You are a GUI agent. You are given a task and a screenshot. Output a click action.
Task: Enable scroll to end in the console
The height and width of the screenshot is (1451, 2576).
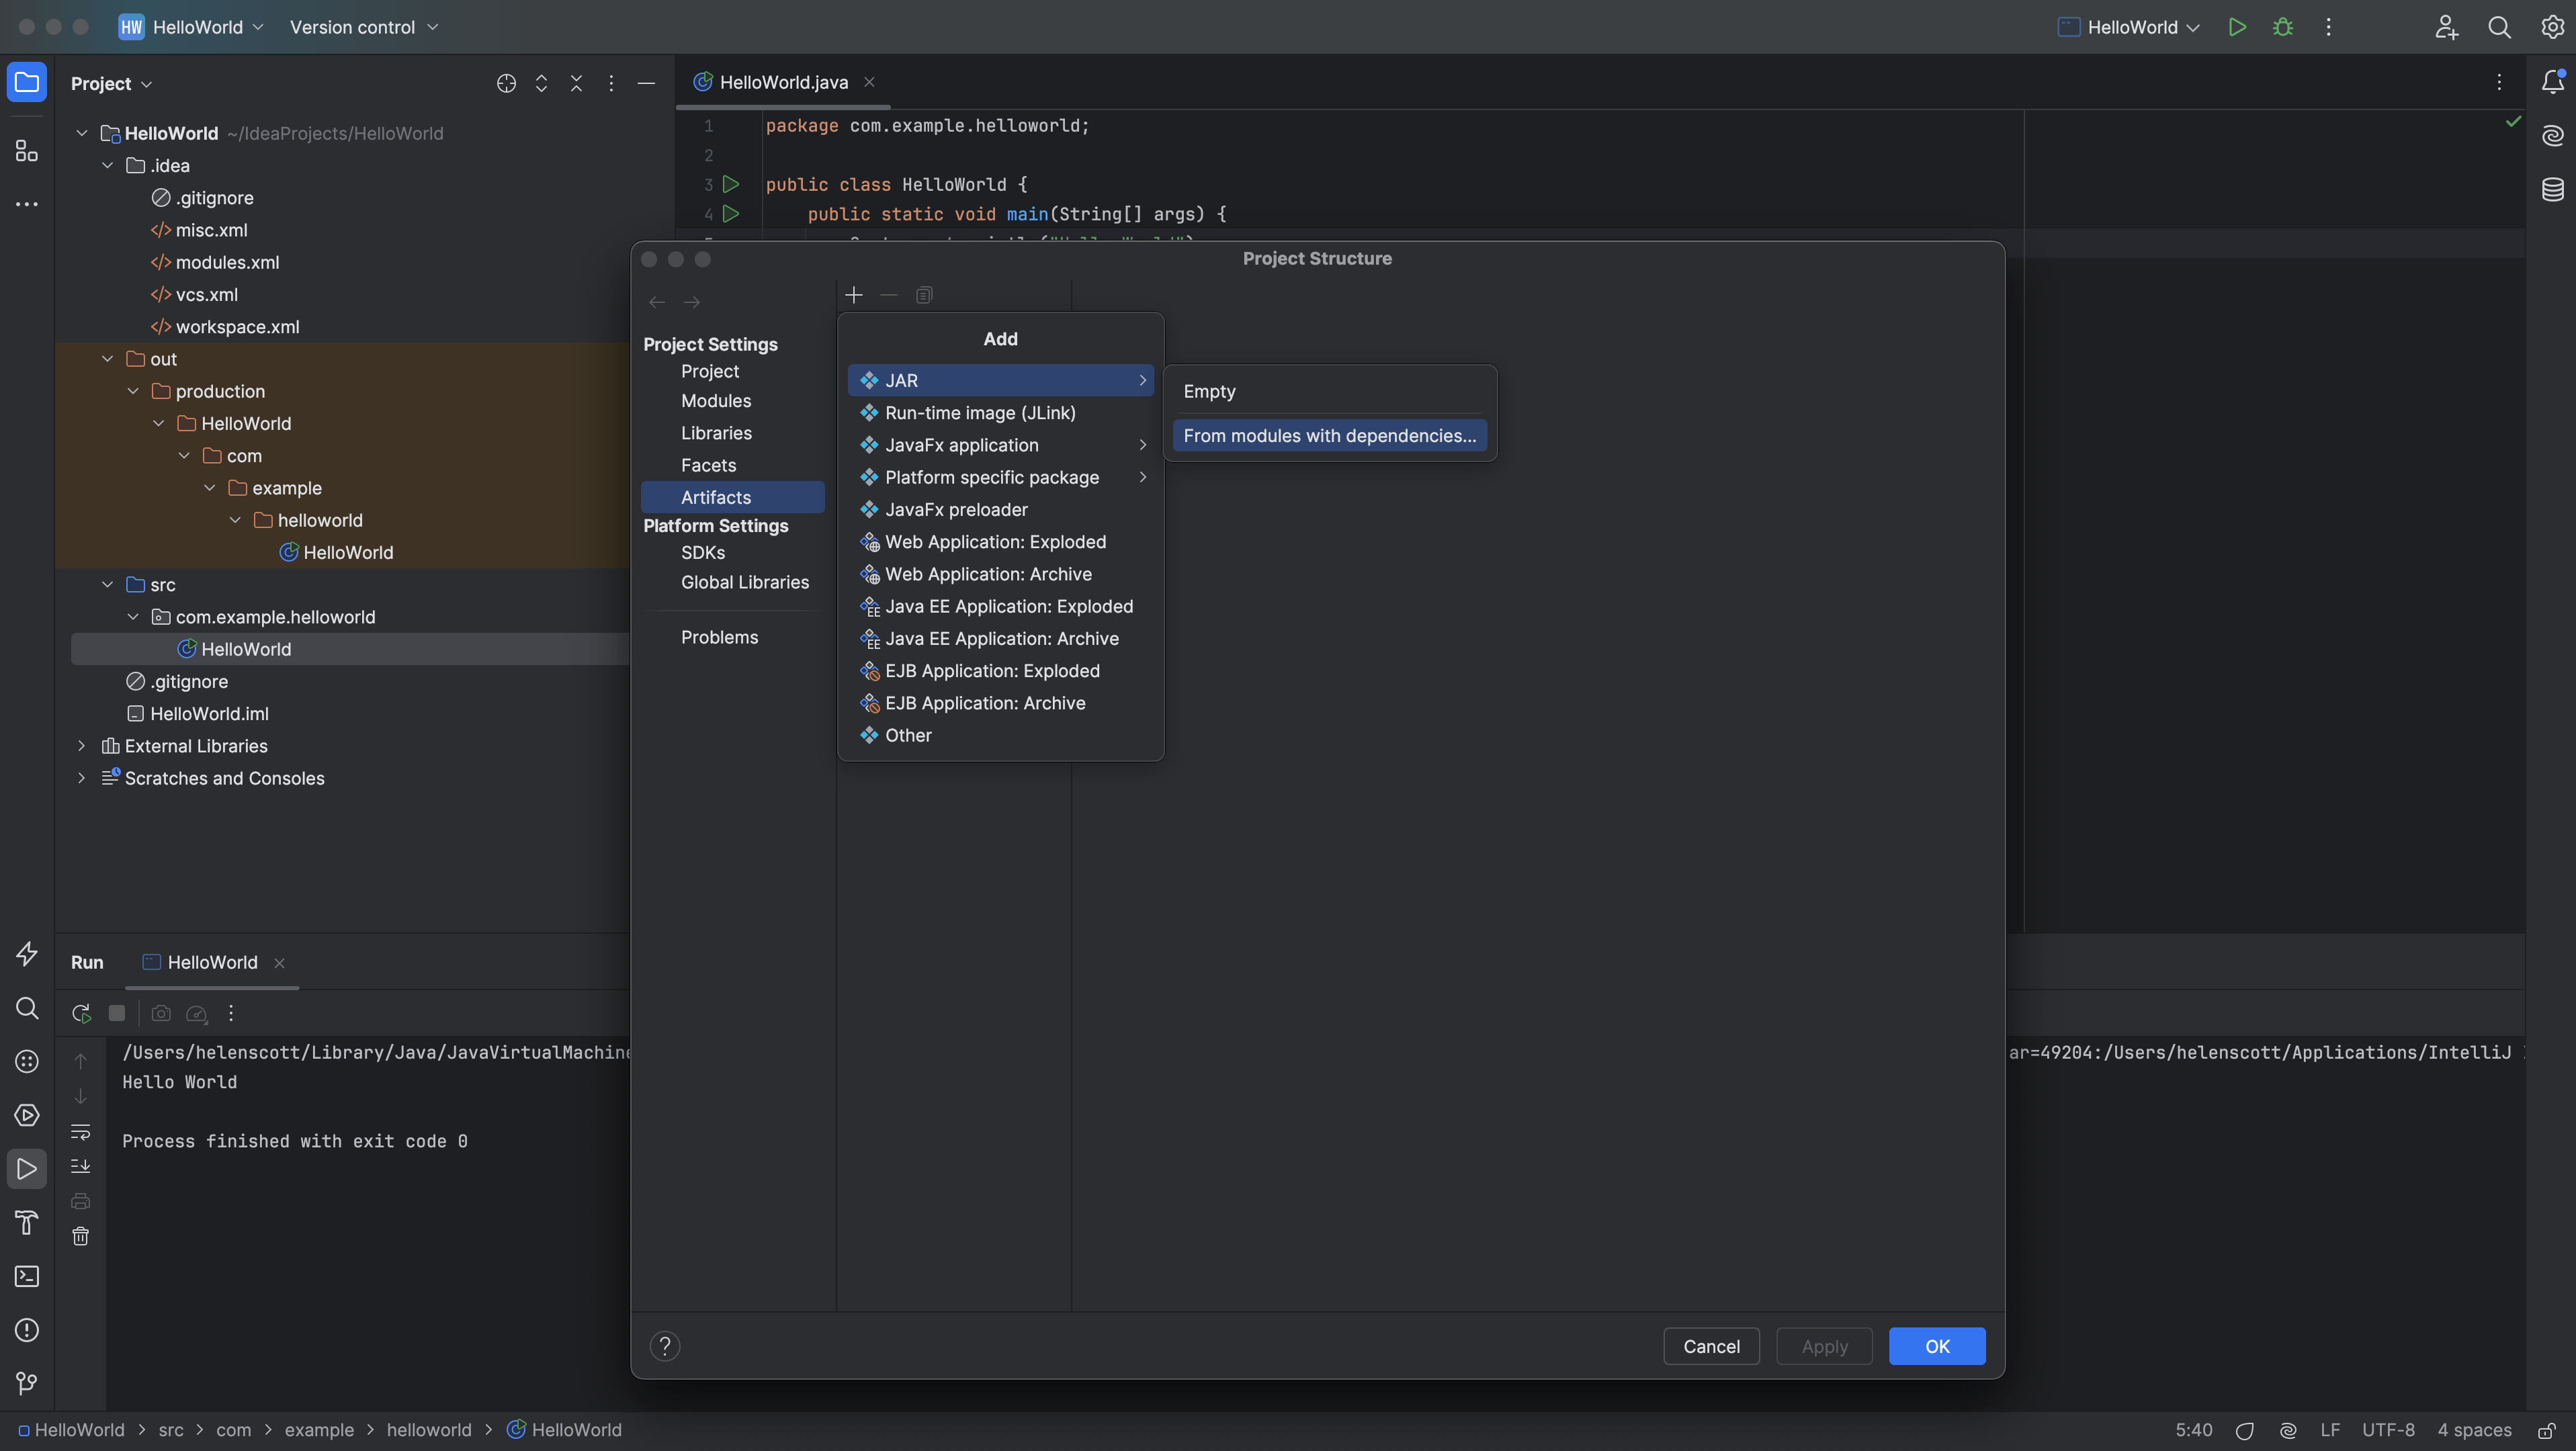pos(80,1165)
